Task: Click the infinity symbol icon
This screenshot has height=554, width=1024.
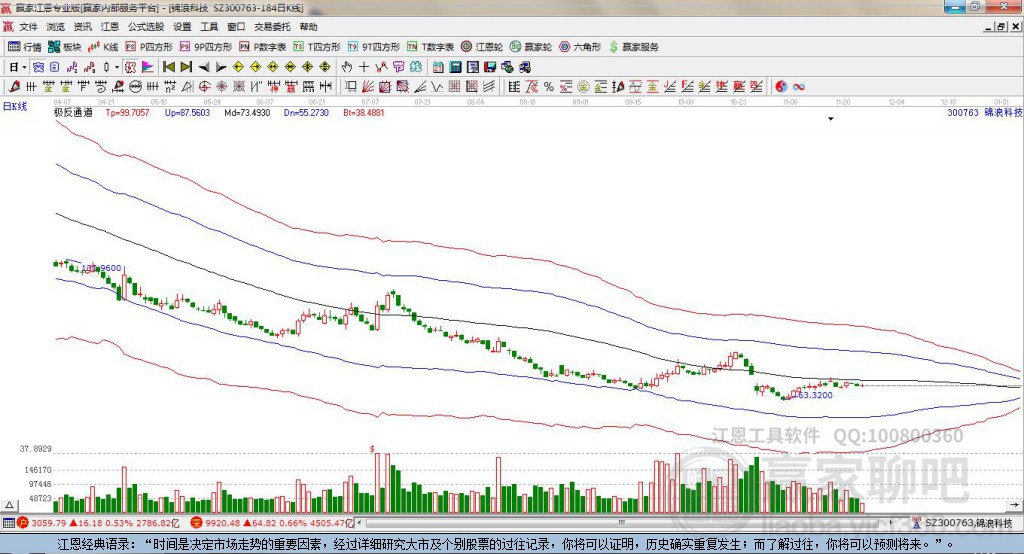Action: pyautogui.click(x=799, y=87)
